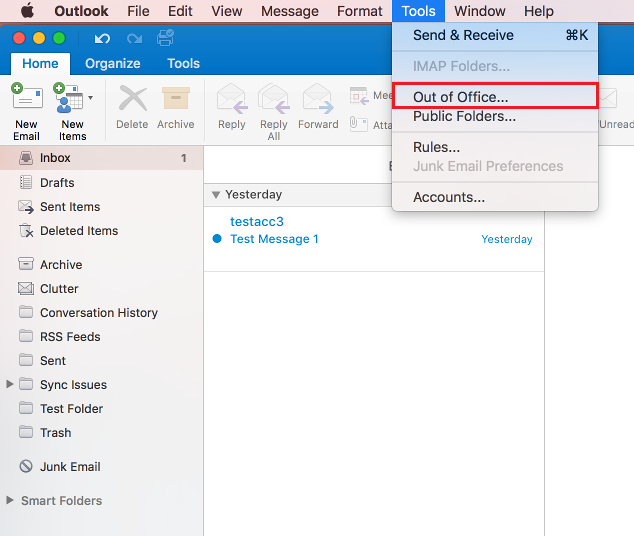Click the New Items icon

click(68, 97)
